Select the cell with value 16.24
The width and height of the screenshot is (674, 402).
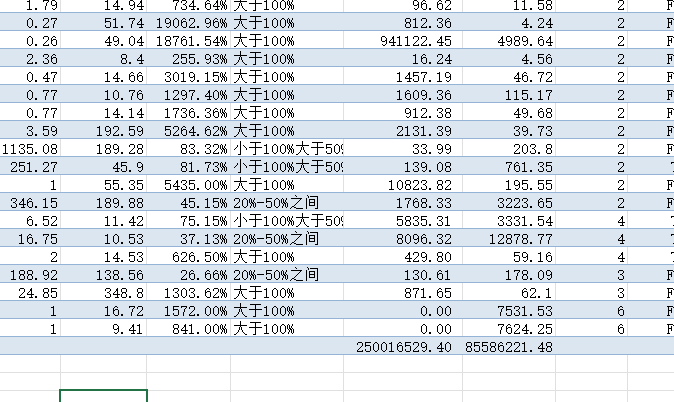403,58
